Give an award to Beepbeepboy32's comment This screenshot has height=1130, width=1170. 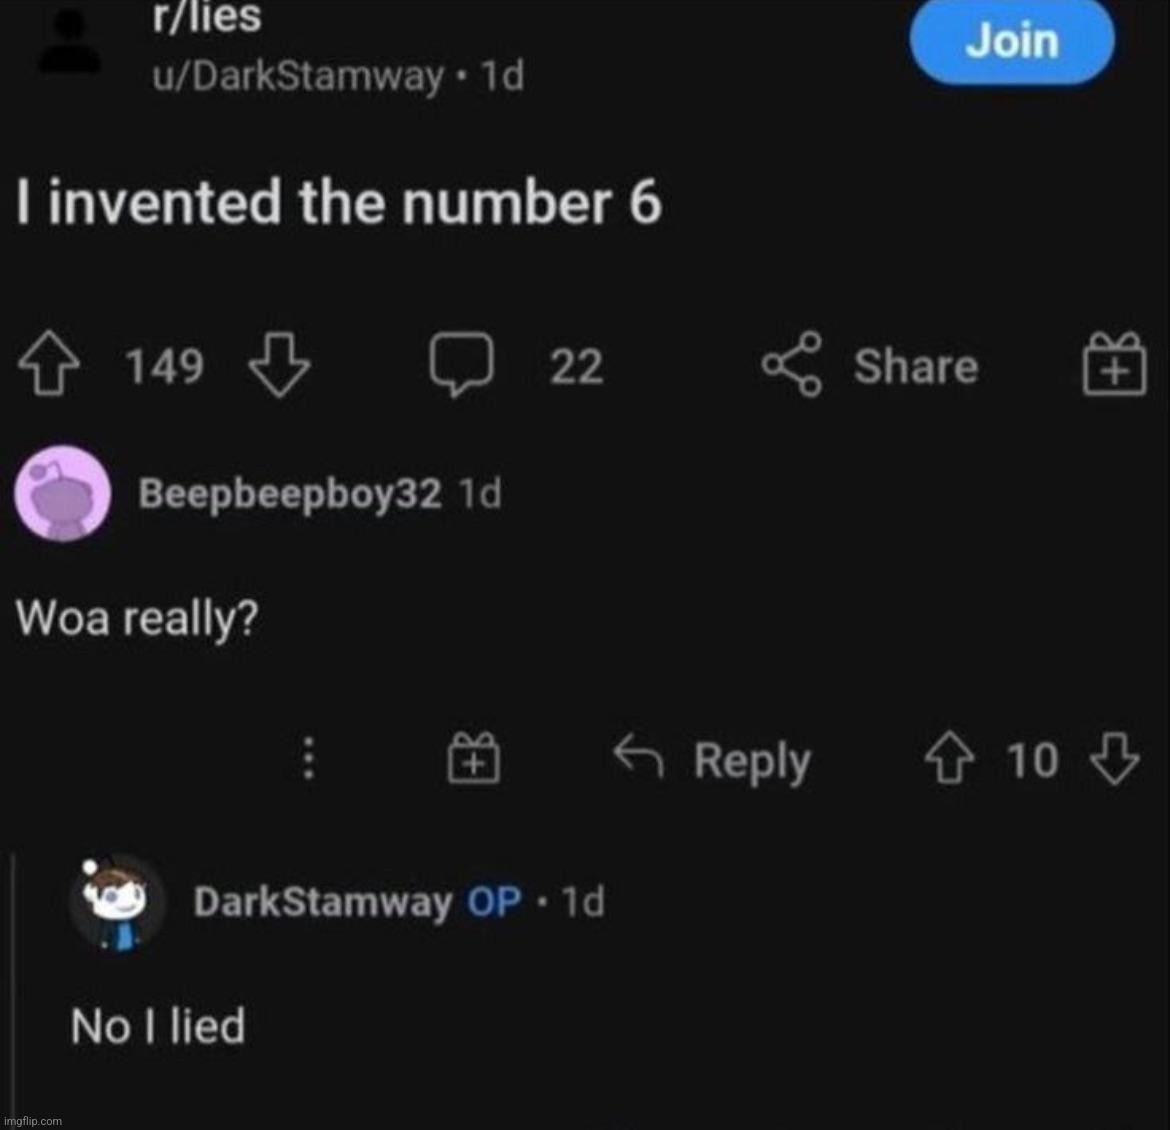click(x=474, y=758)
